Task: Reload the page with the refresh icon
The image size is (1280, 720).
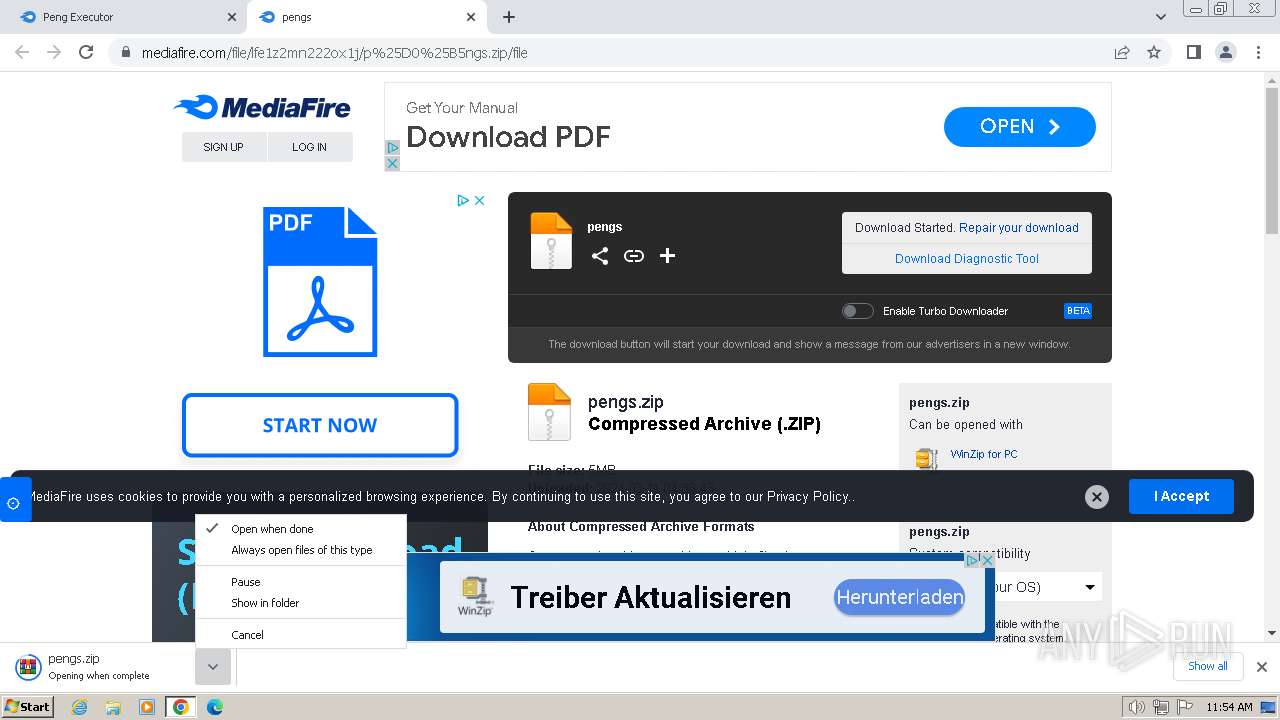Action: 86,52
